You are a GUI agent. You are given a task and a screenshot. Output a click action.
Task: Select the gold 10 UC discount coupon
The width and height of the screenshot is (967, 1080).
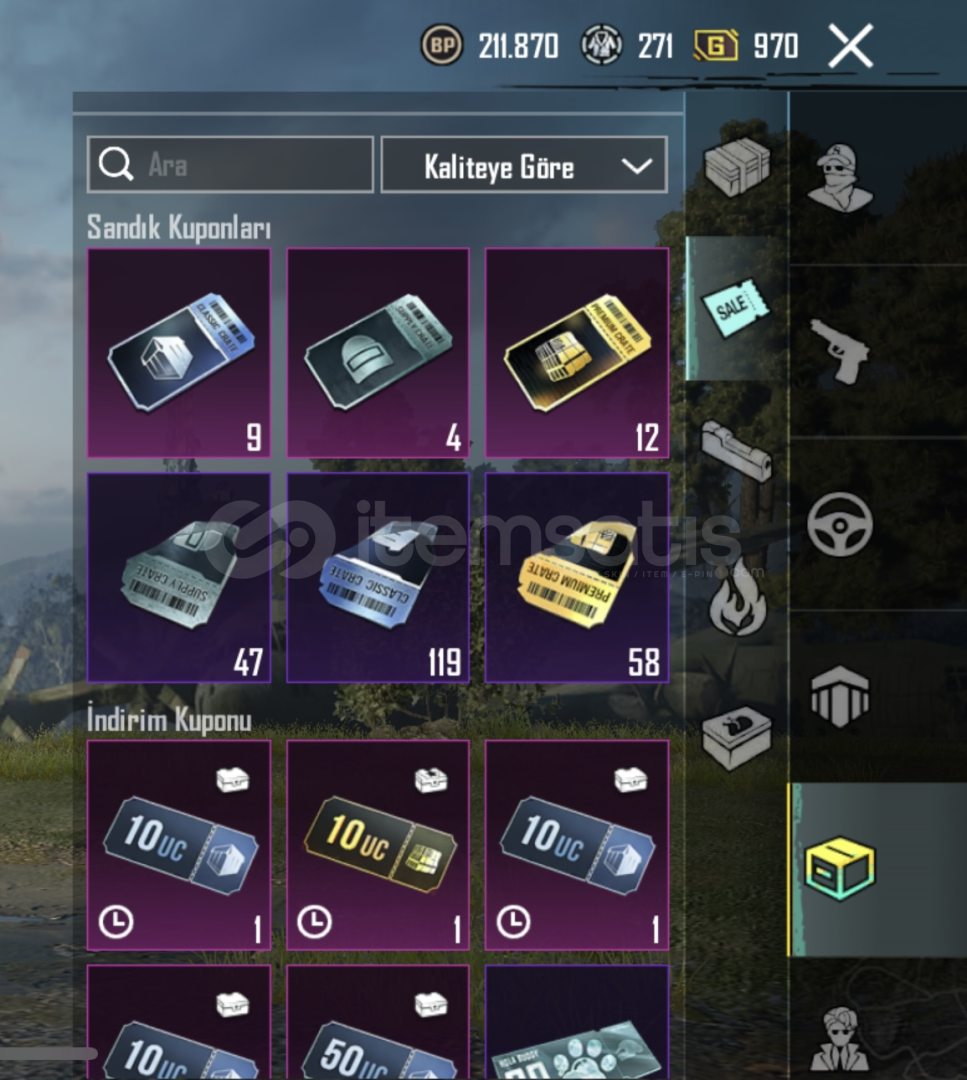click(x=378, y=845)
